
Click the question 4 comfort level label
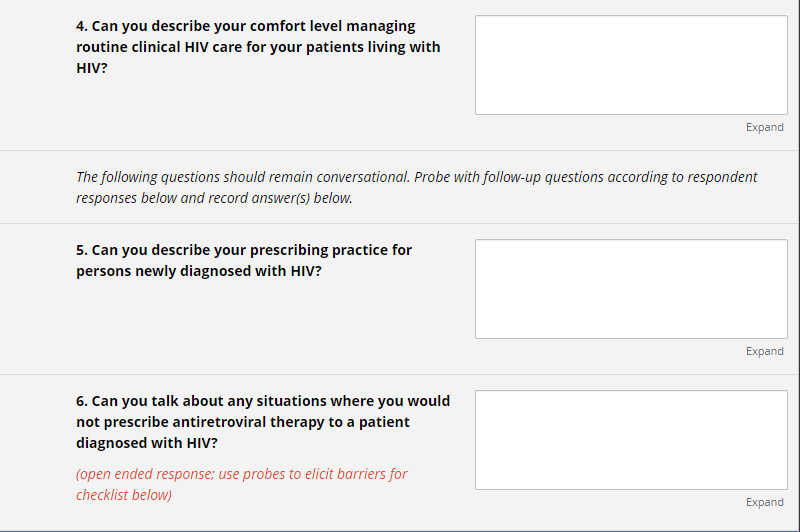[x=258, y=47]
